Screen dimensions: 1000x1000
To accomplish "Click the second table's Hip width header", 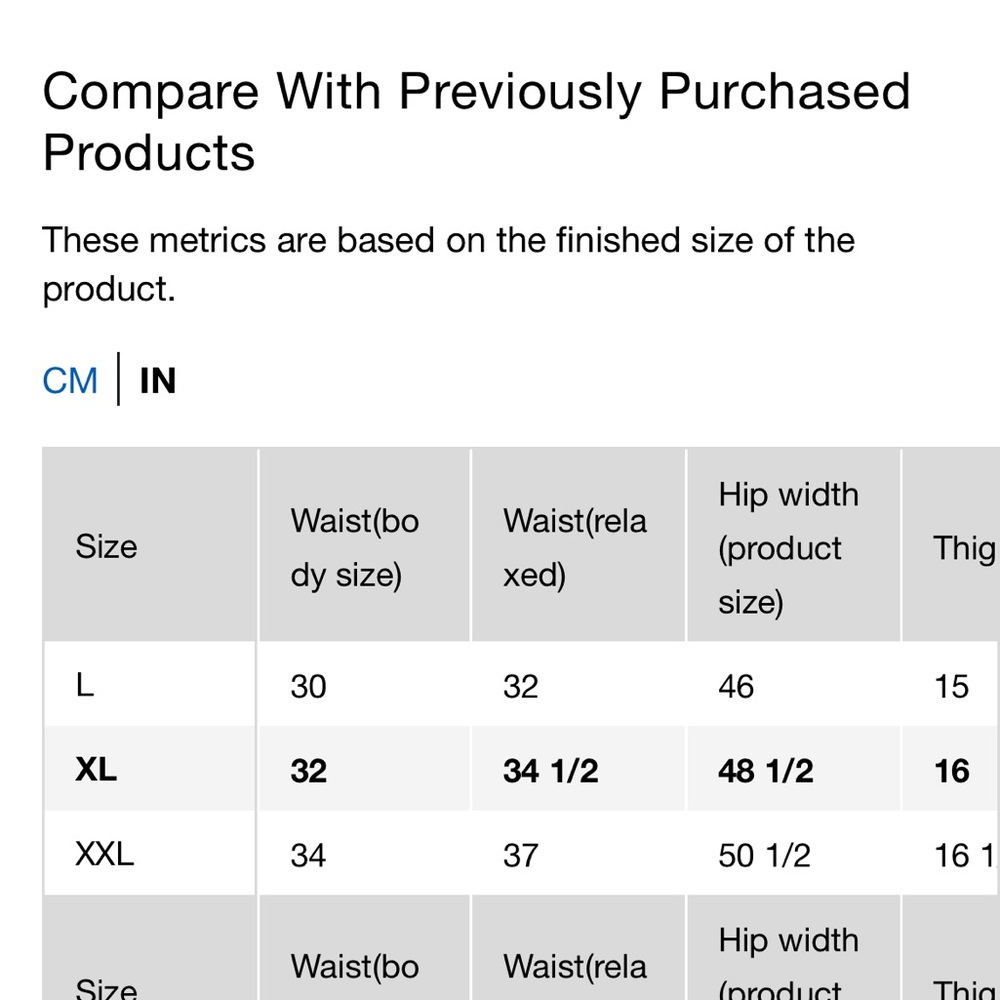I will coord(788,965).
